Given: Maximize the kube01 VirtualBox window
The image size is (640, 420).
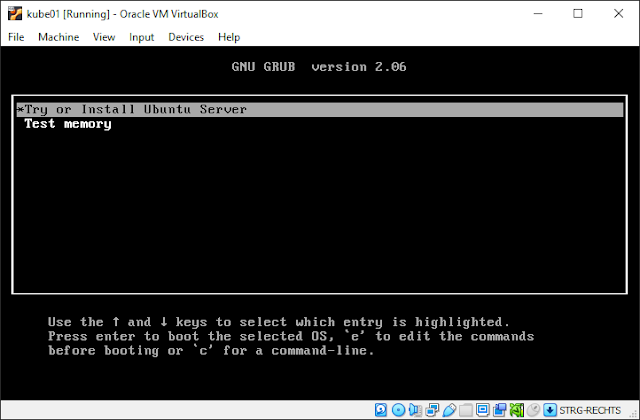Looking at the screenshot, I should (578, 13).
